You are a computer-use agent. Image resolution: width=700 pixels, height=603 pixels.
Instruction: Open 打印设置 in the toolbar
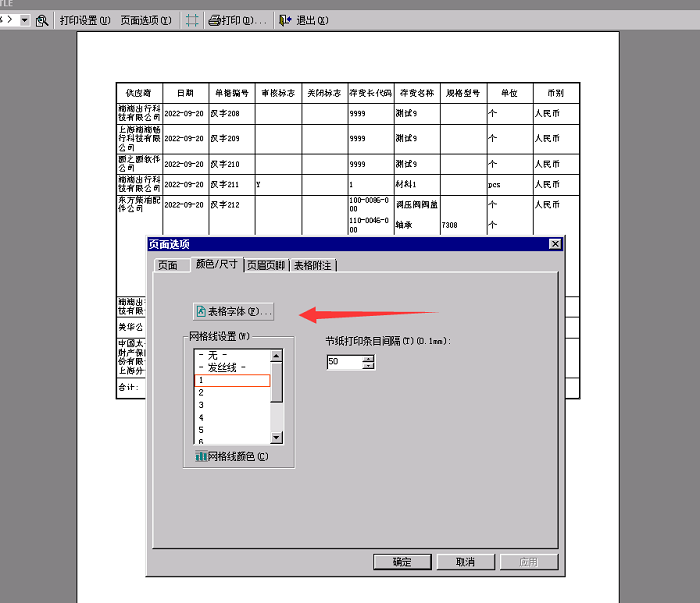tap(85, 20)
